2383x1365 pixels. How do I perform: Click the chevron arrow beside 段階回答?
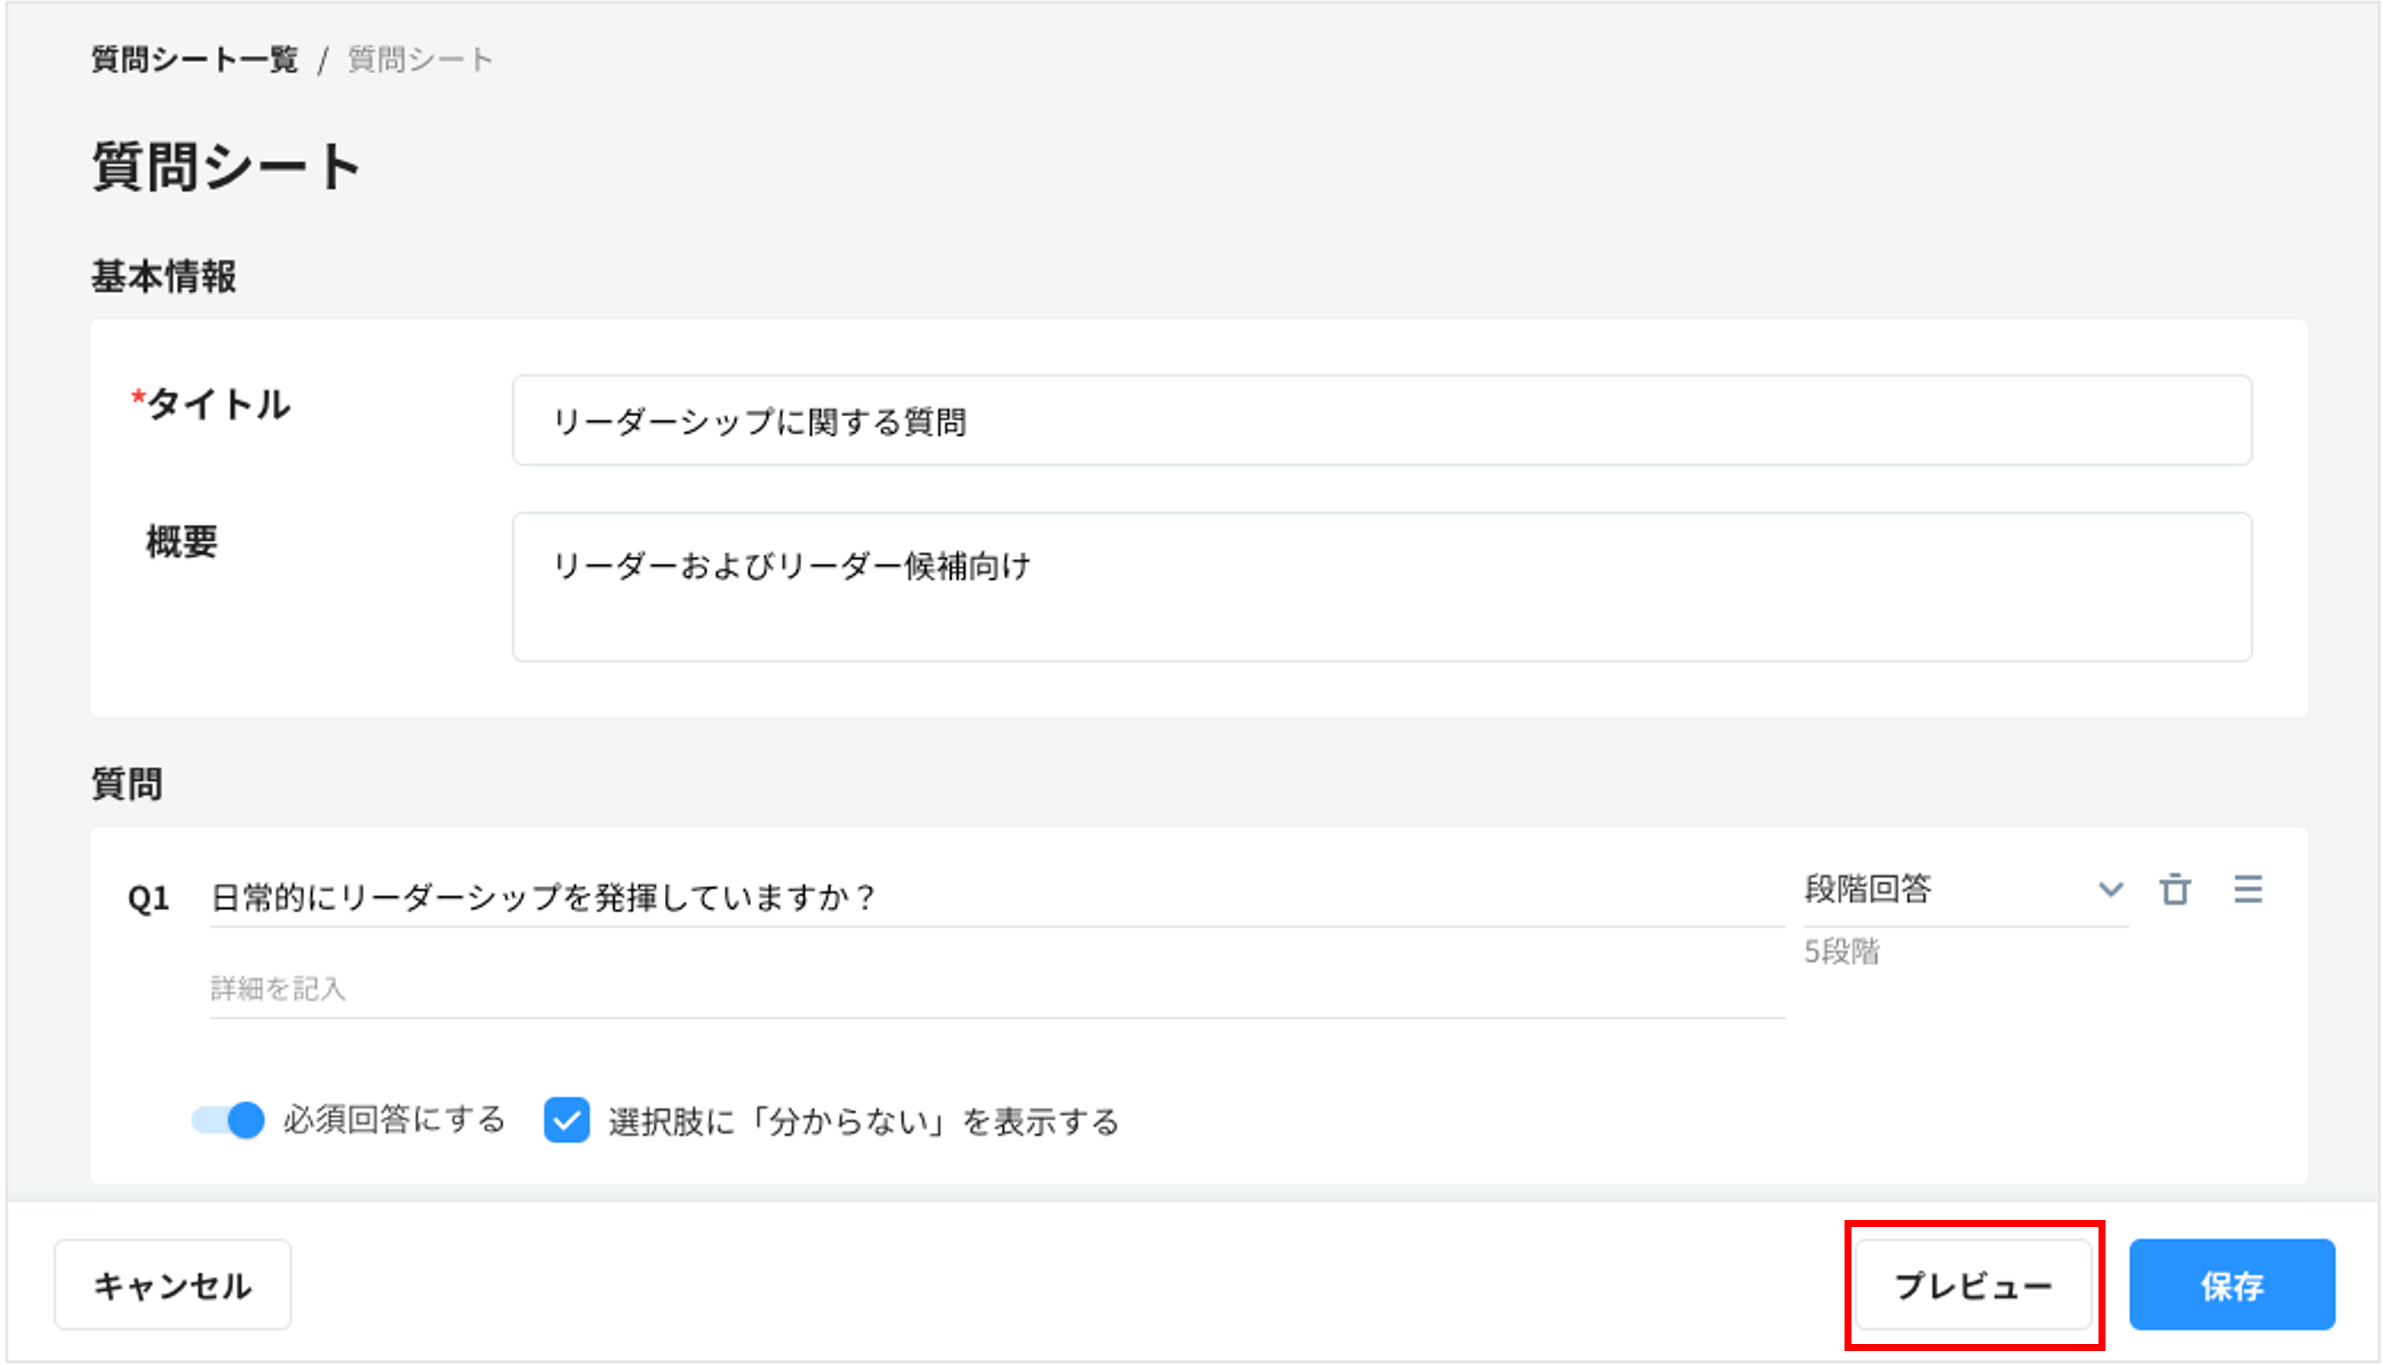(2110, 889)
